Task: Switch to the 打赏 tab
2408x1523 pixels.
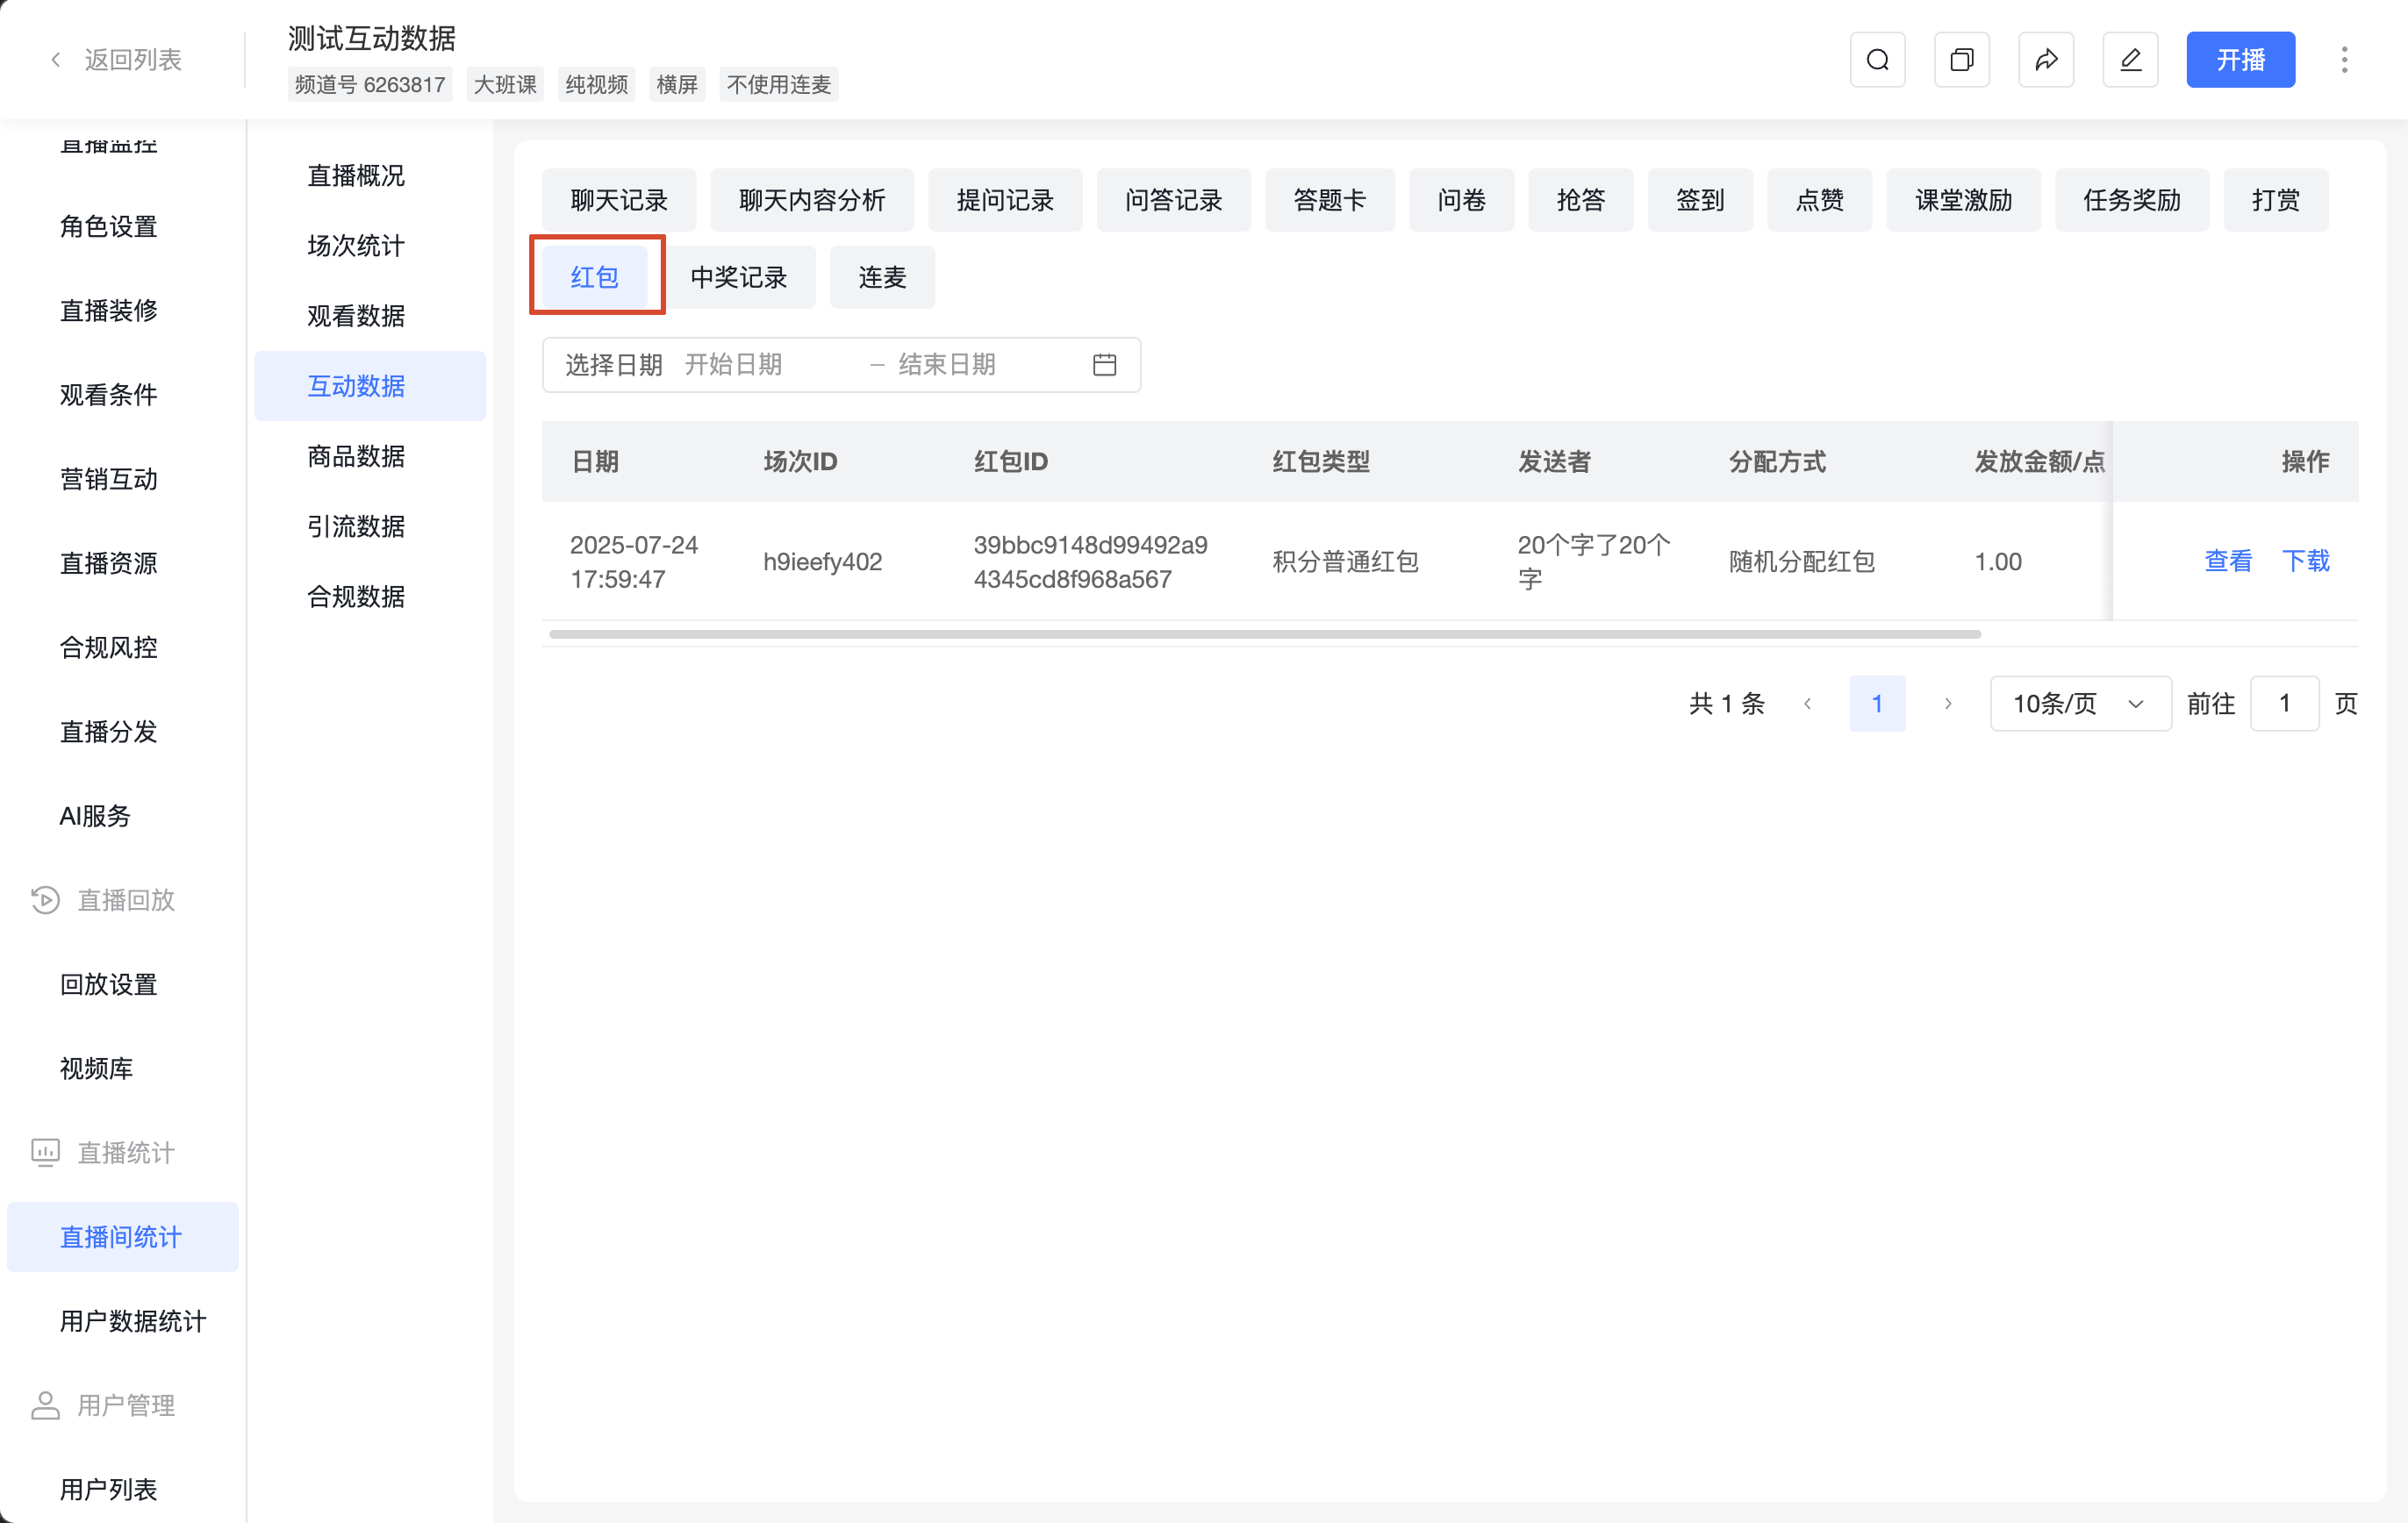Action: (x=2275, y=200)
